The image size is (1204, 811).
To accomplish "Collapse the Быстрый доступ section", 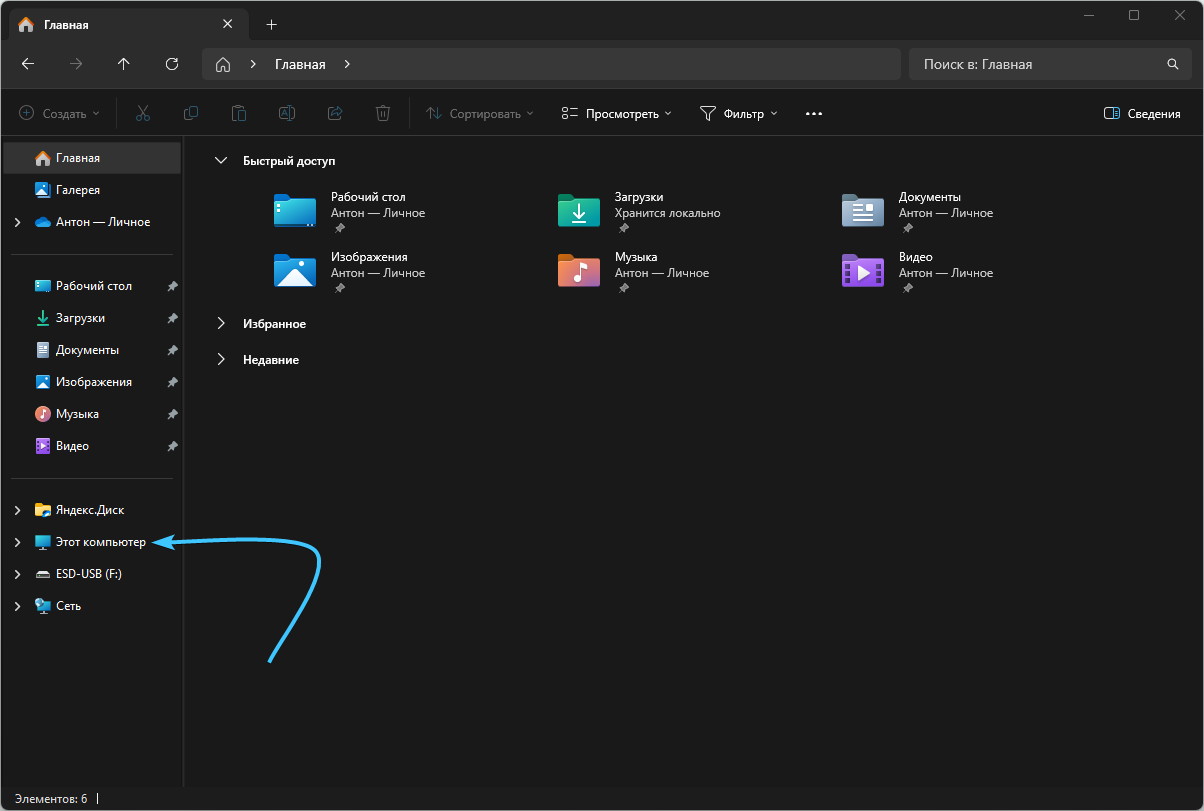I will pos(221,160).
